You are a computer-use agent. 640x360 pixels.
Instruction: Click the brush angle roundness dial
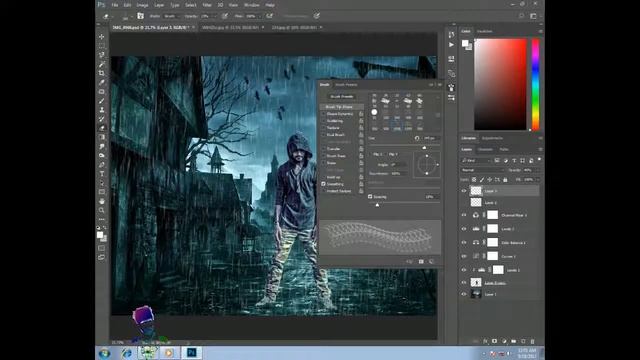(x=427, y=164)
